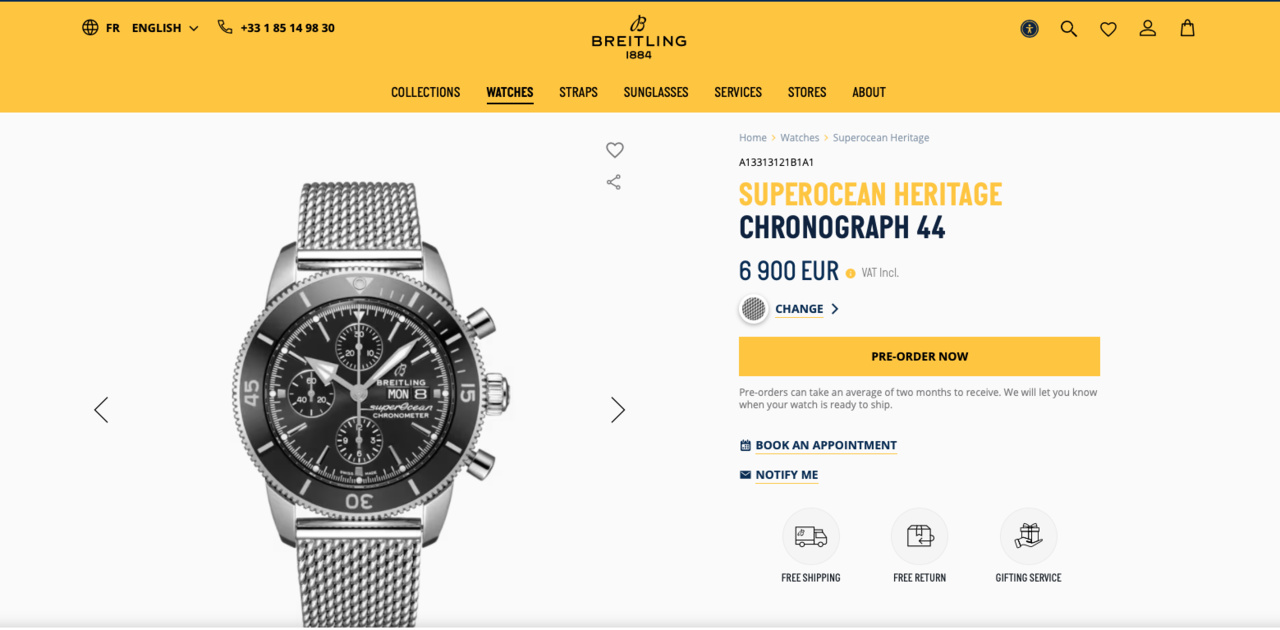Screen dimensions: 1280x630
Task: Show next watch image with right arrow
Action: pos(618,410)
